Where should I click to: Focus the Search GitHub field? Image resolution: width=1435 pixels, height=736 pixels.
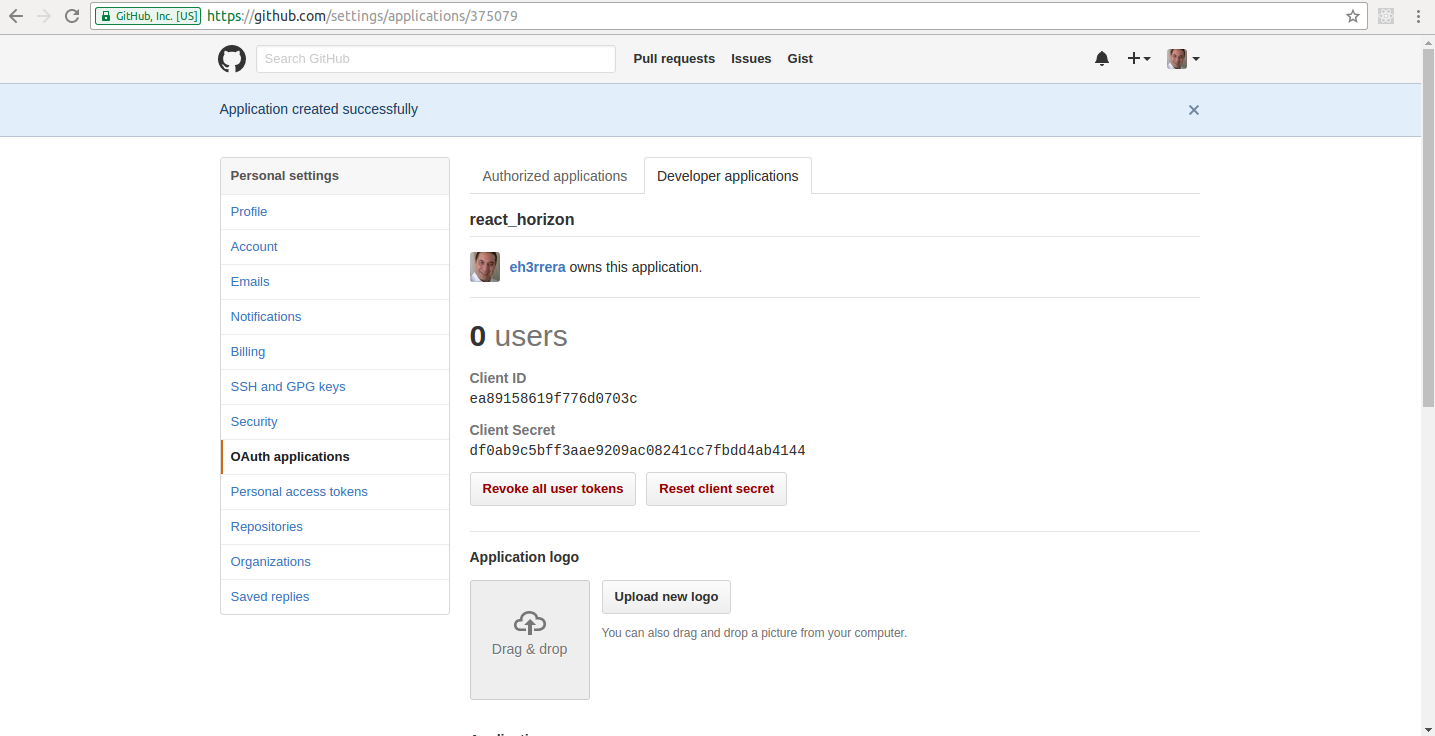pos(436,59)
